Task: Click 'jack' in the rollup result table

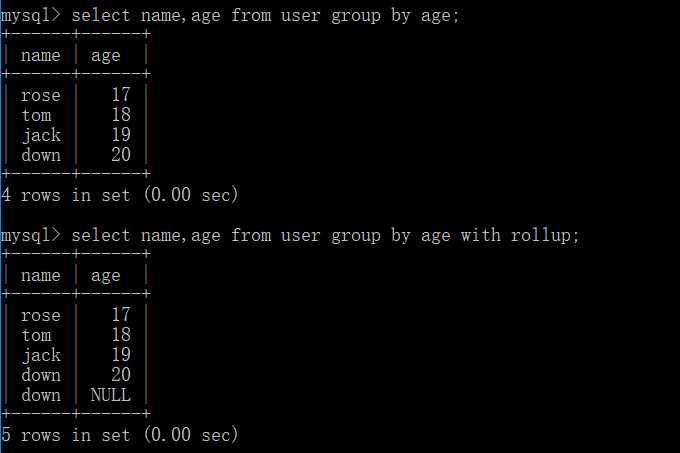Action: (42, 355)
